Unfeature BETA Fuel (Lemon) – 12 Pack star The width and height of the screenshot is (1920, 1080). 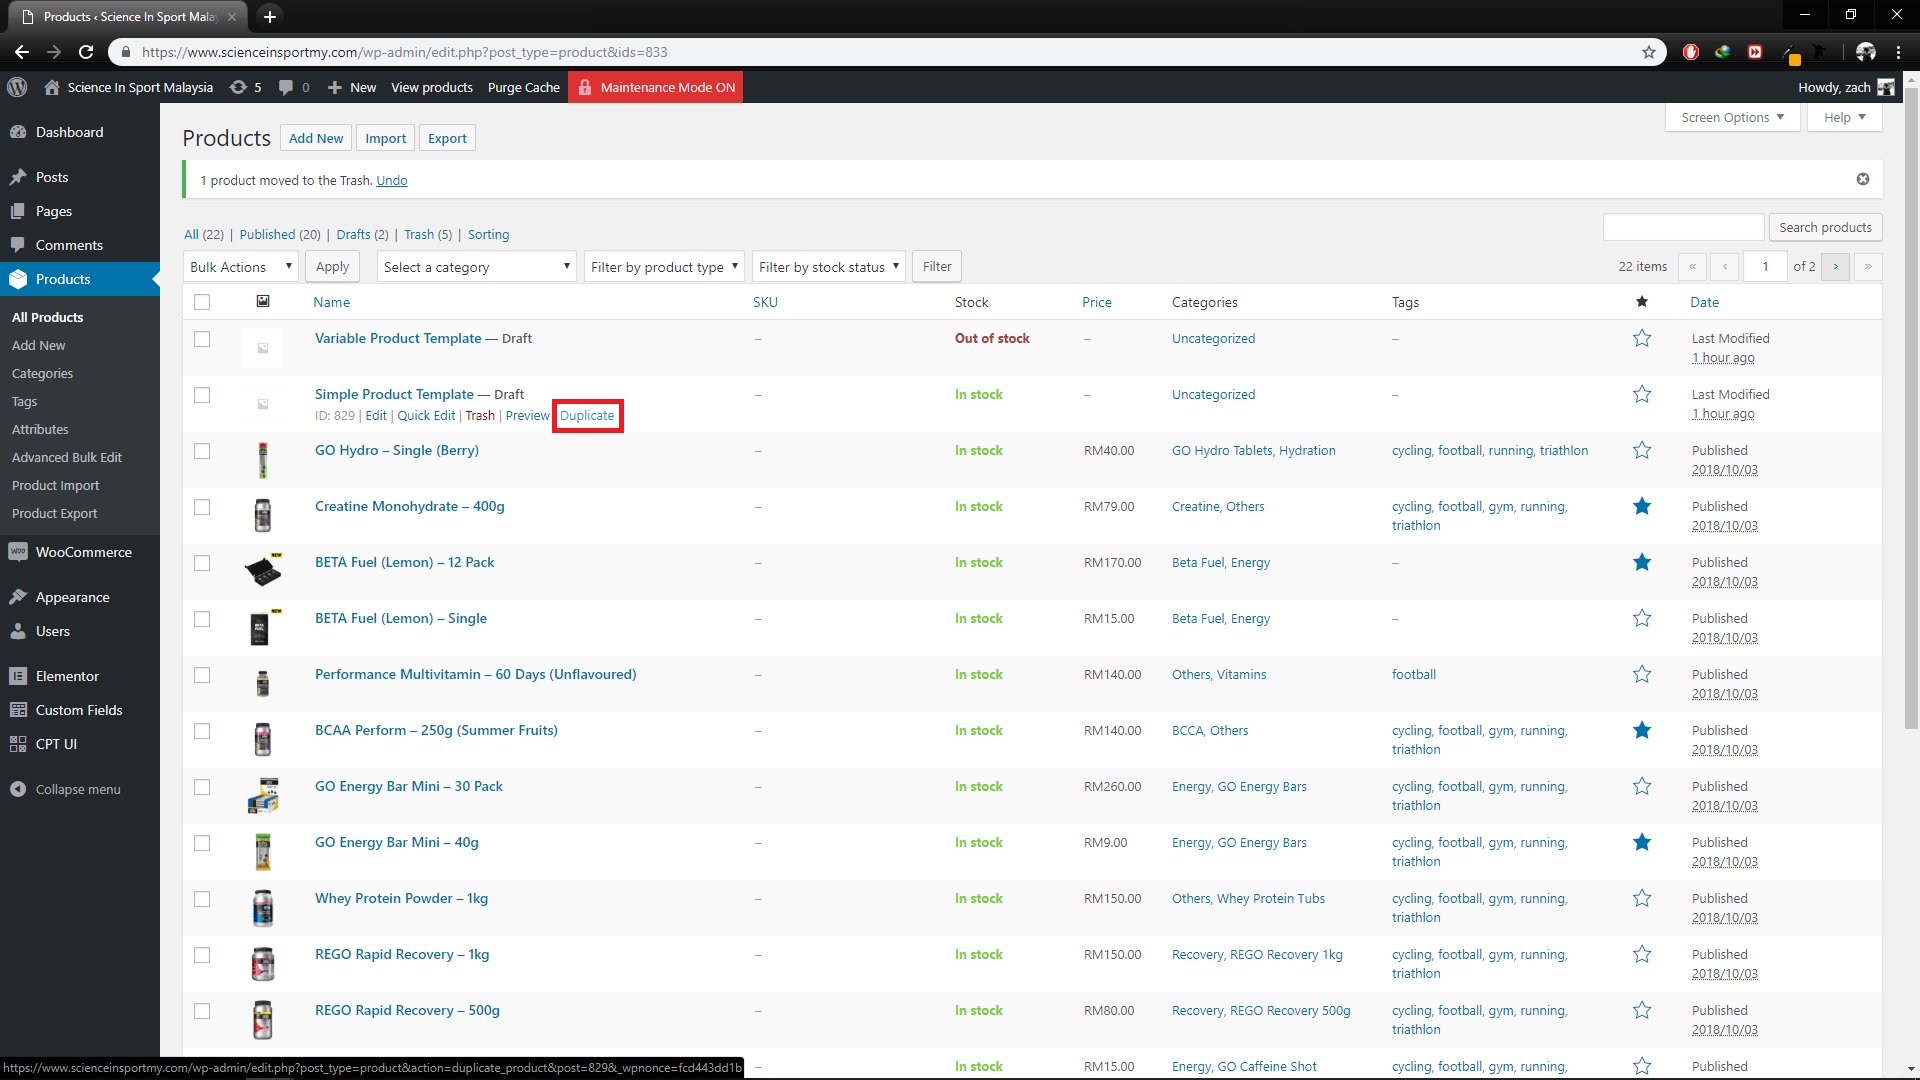pyautogui.click(x=1642, y=562)
